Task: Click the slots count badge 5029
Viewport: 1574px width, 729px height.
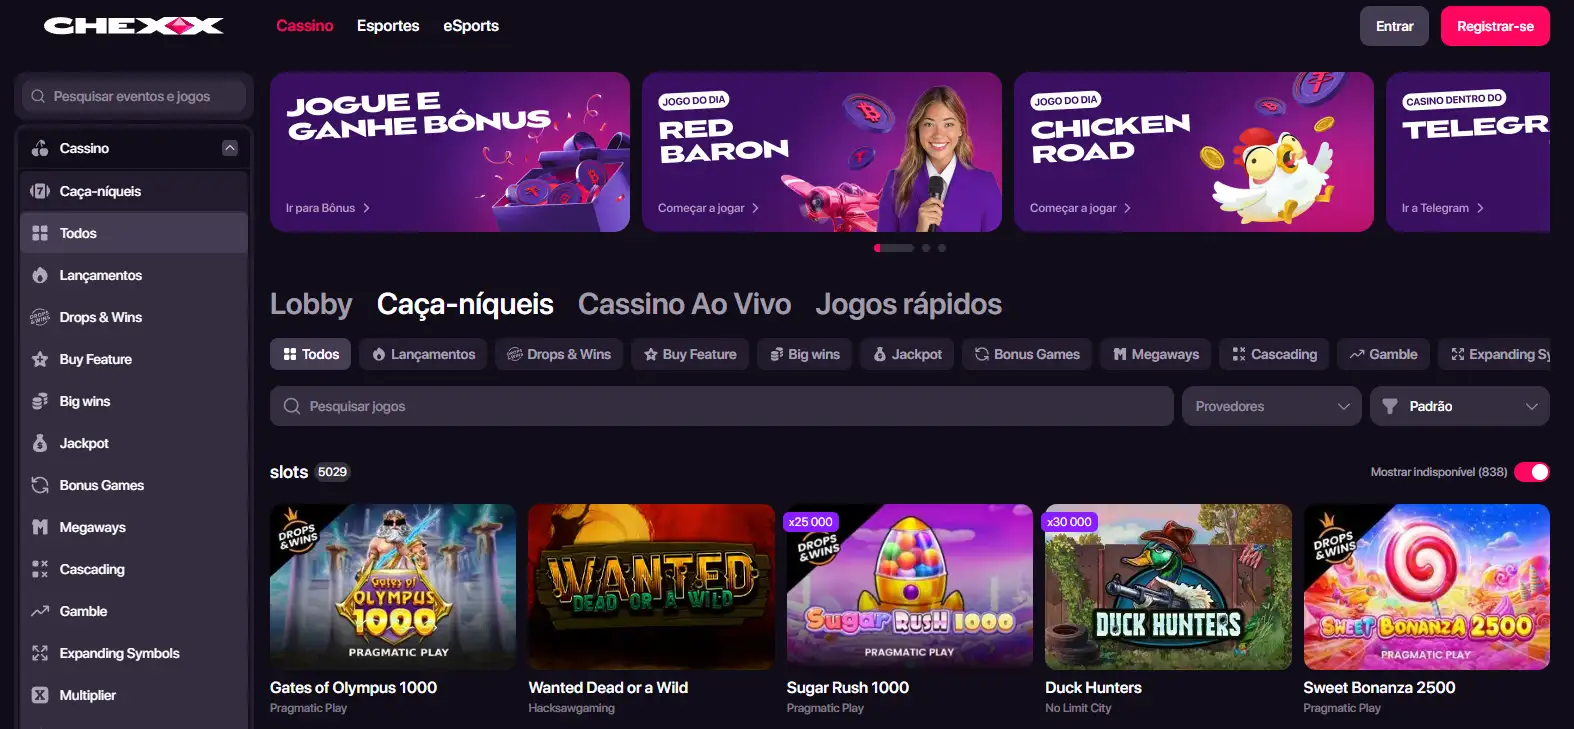Action: [332, 472]
